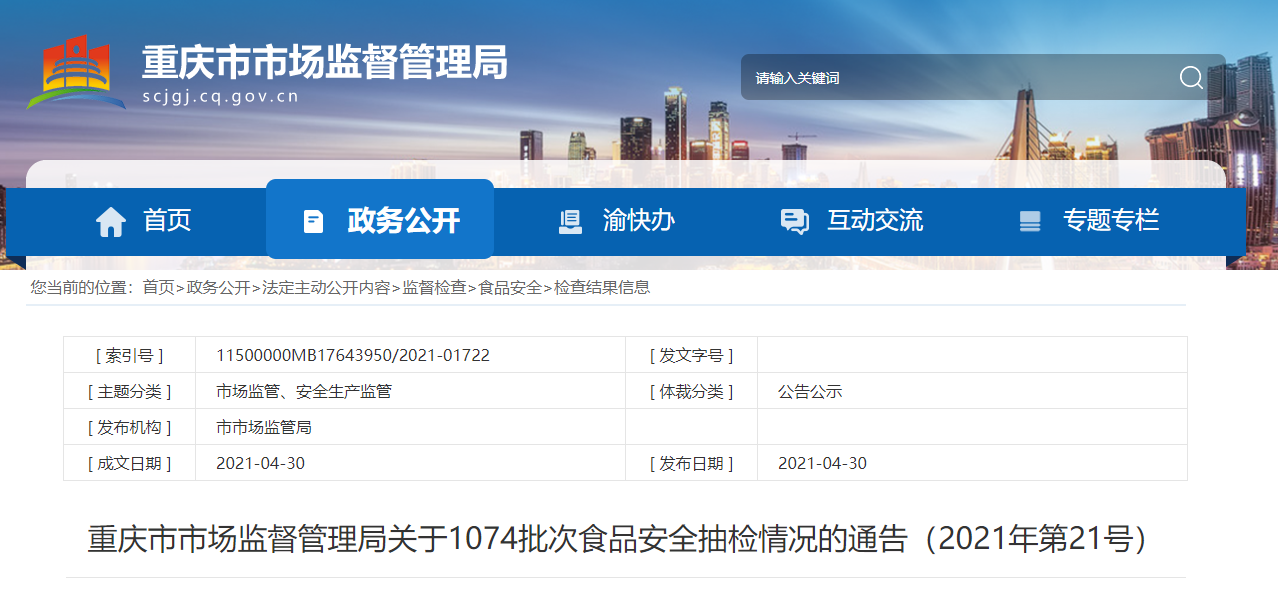The width and height of the screenshot is (1278, 600).
Task: Click the 食品安全 breadcrumb link
Action: pos(510,287)
